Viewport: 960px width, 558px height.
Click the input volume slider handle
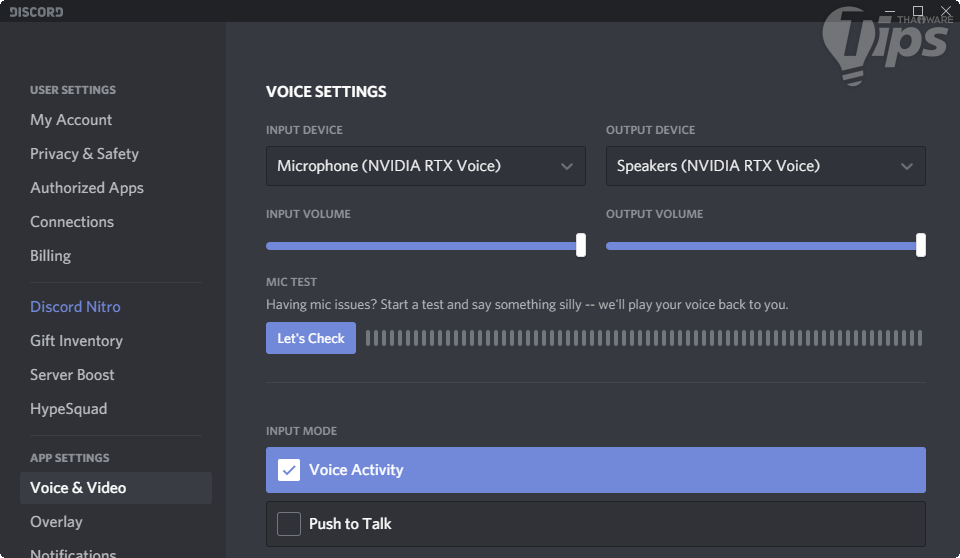(x=581, y=245)
